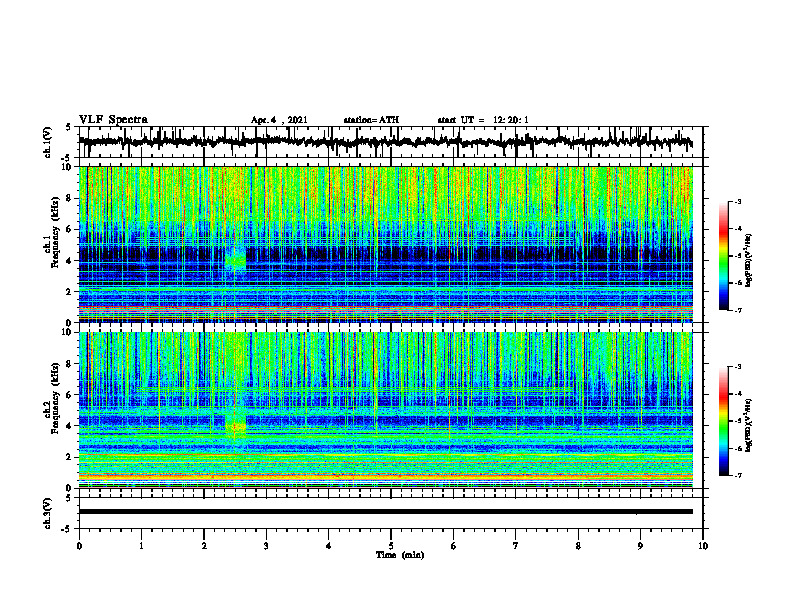This screenshot has height=612, width=792.
Task: Click the "2" kHz tick on ch.1 frequency axis
Action: 70,291
